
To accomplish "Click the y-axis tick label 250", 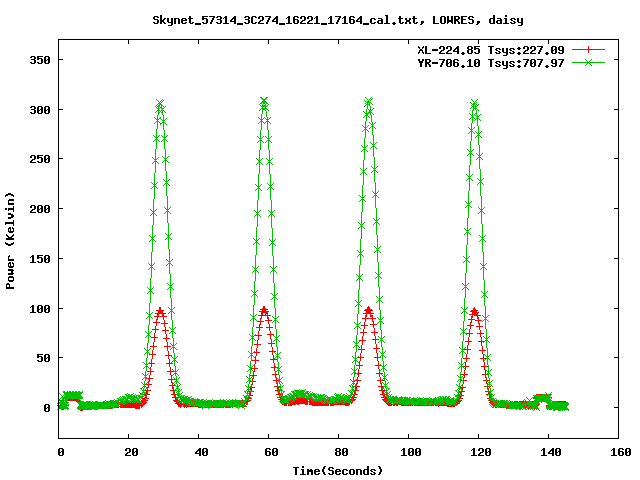I will [x=40, y=159].
